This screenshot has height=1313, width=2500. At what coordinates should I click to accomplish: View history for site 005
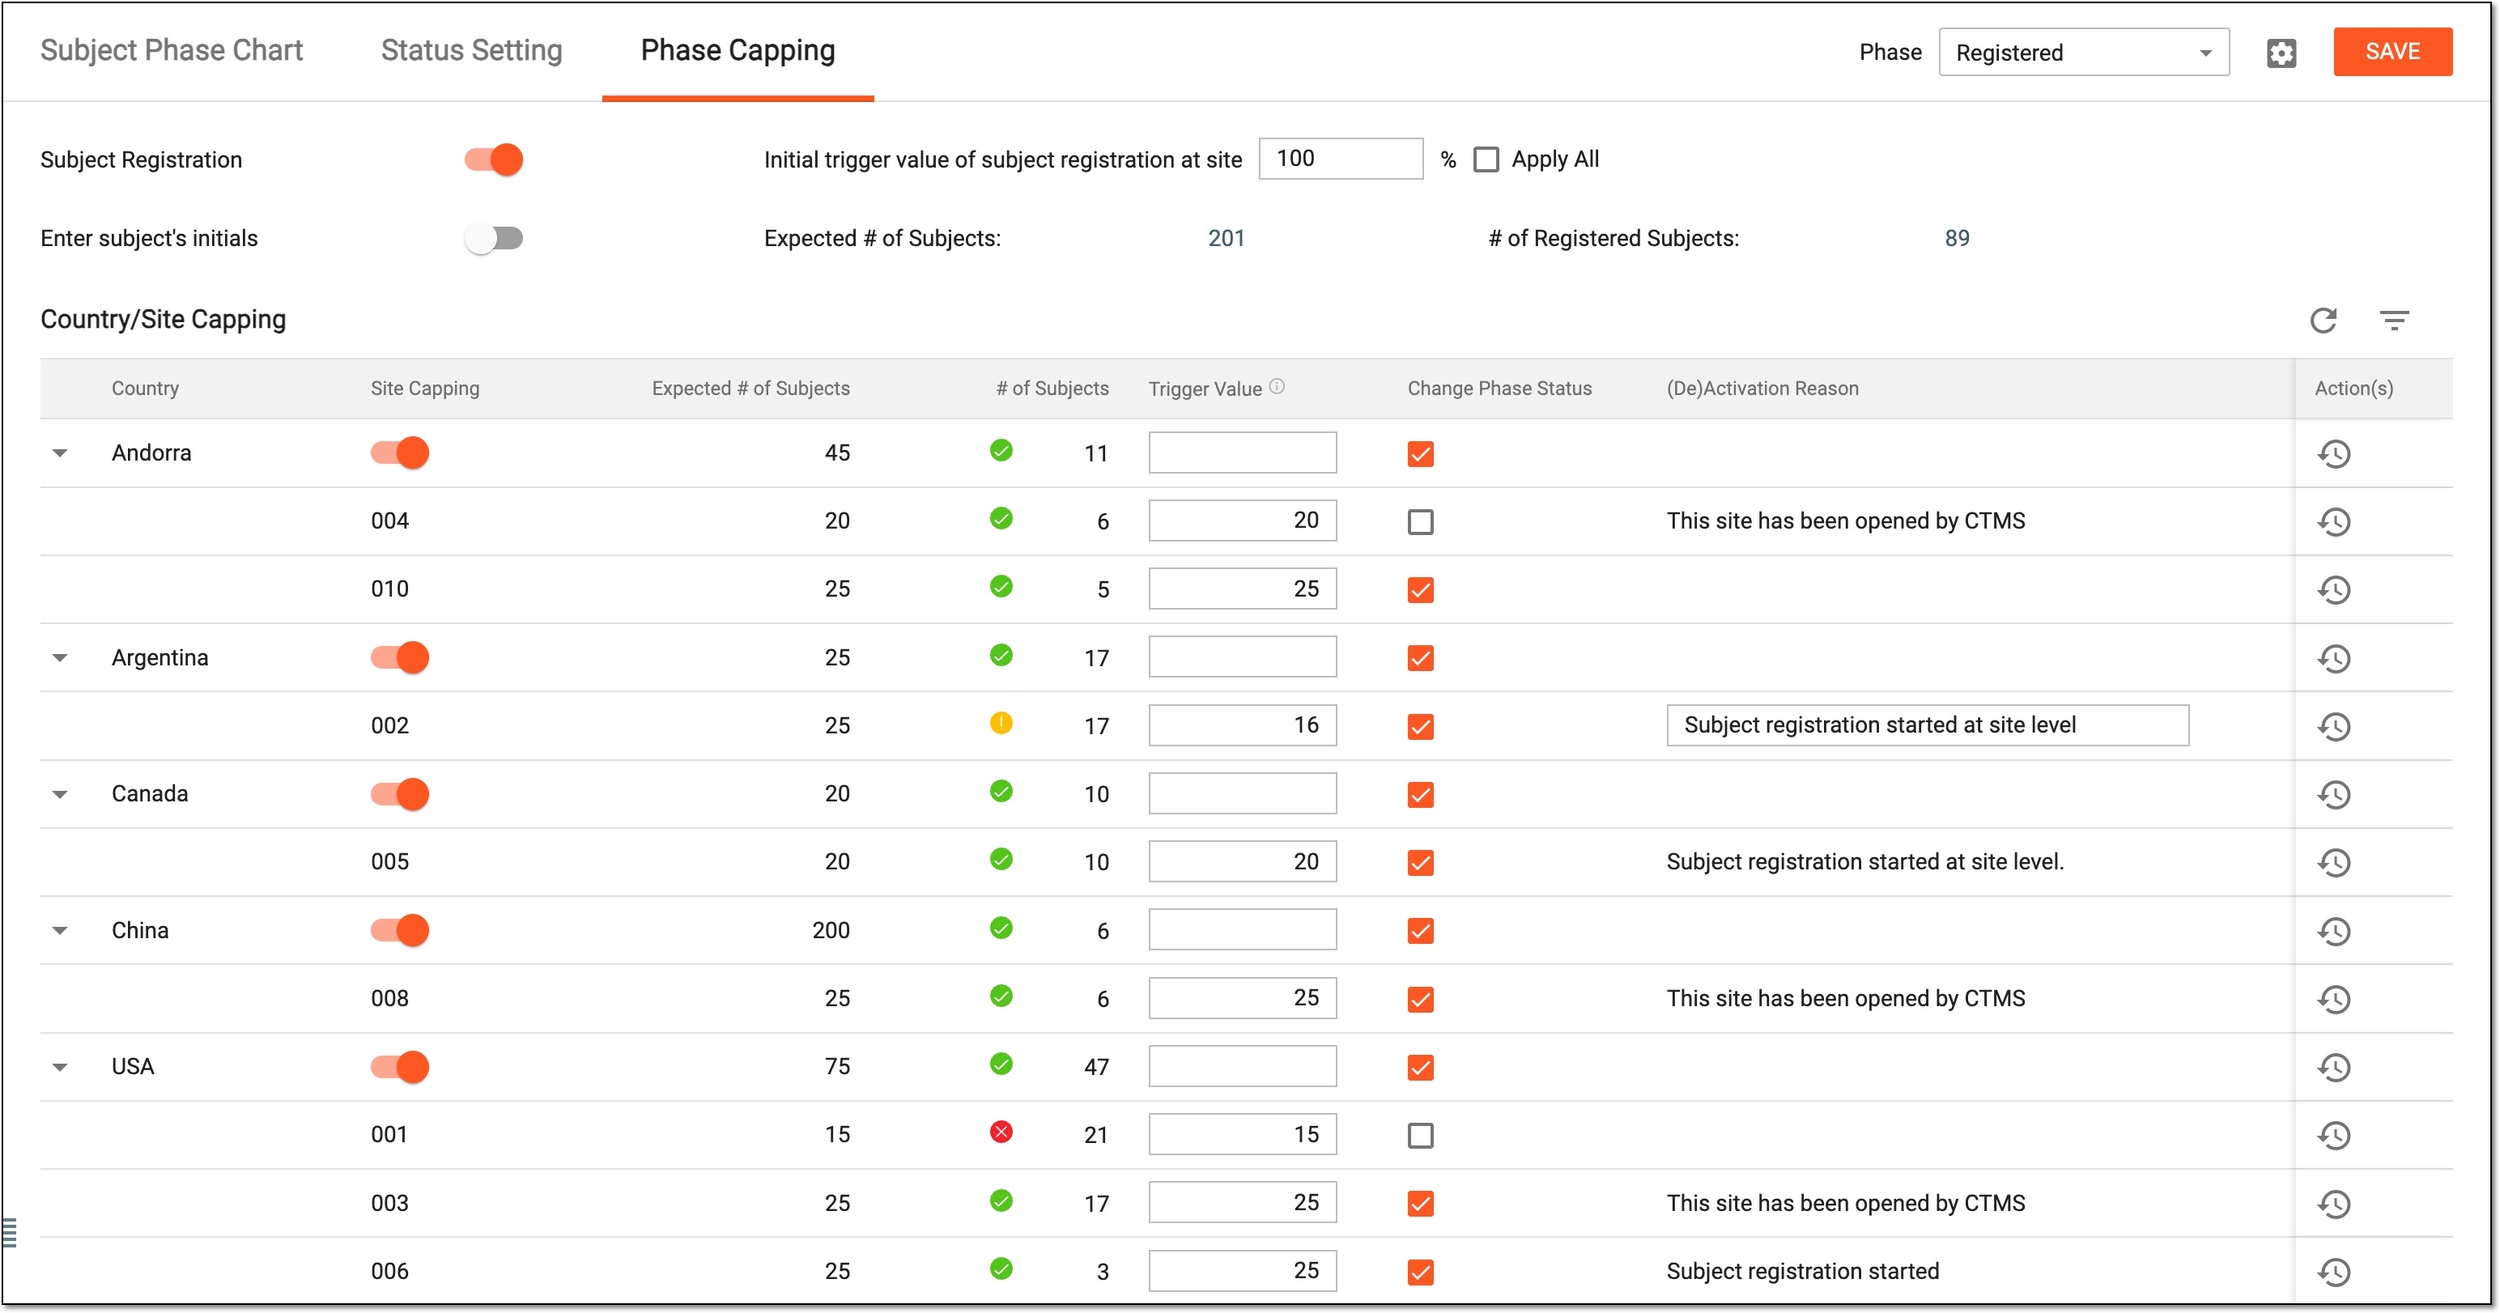coord(2334,863)
